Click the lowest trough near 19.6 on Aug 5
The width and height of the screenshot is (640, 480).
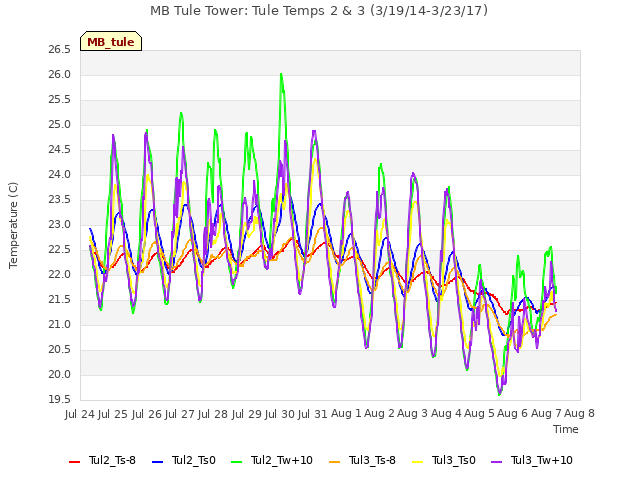coord(499,394)
